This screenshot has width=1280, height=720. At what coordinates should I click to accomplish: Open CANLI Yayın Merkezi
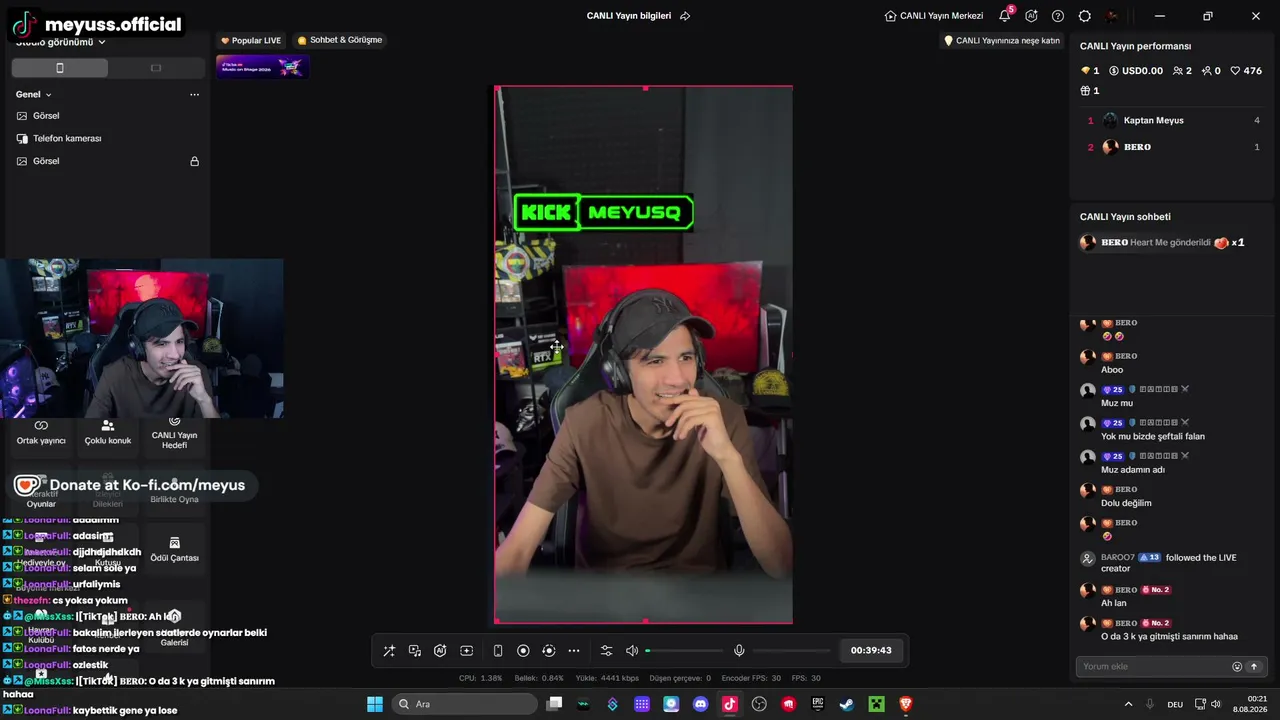[934, 16]
